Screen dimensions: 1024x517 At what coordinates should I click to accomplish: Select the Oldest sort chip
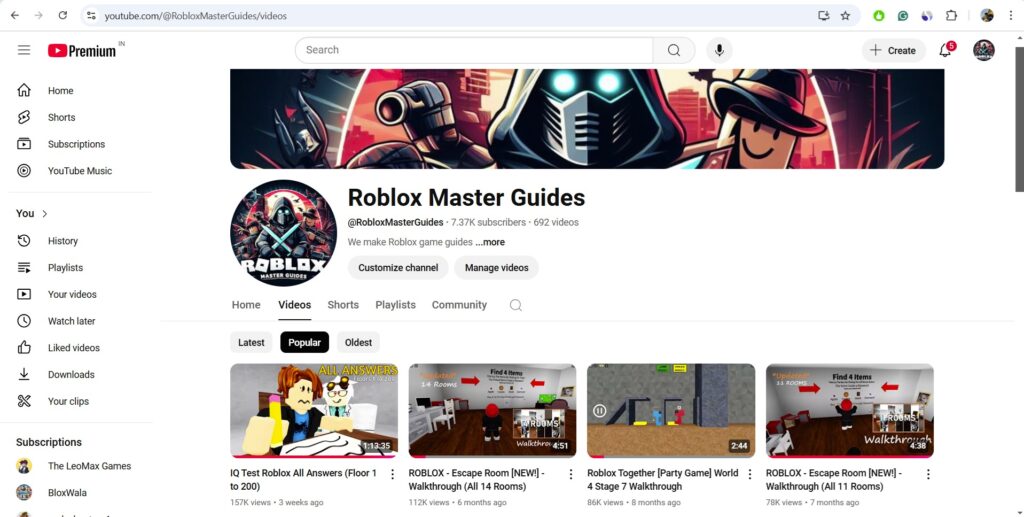click(x=358, y=342)
